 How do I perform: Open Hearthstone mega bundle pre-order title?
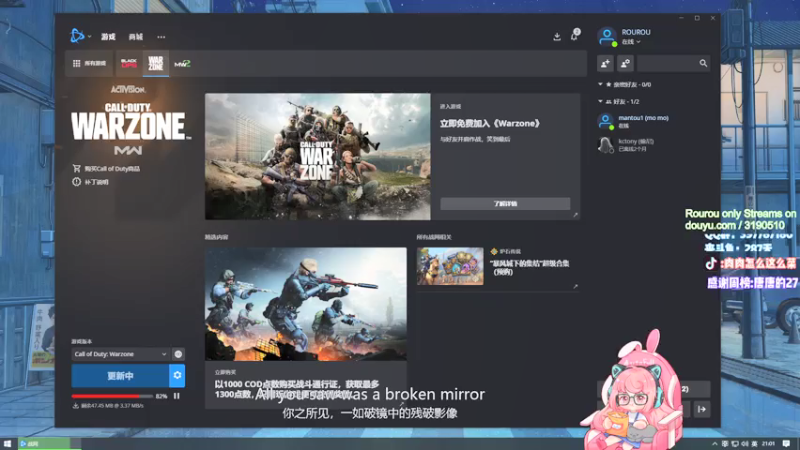pyautogui.click(x=529, y=267)
